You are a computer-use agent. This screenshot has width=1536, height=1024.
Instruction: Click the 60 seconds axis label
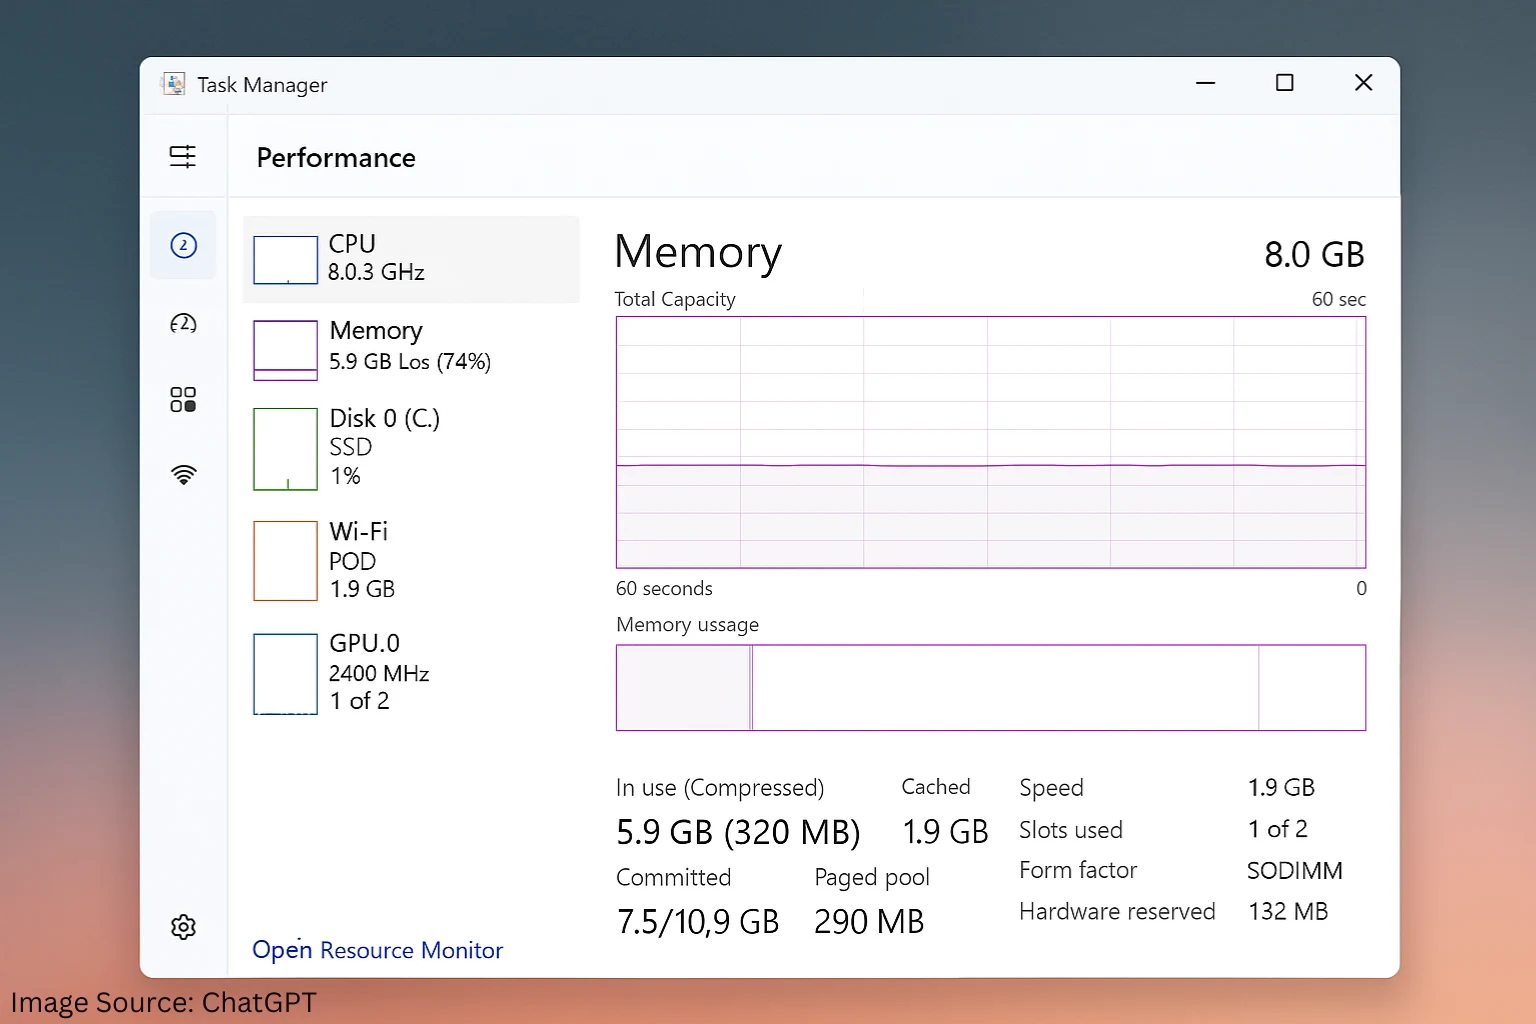(x=664, y=588)
